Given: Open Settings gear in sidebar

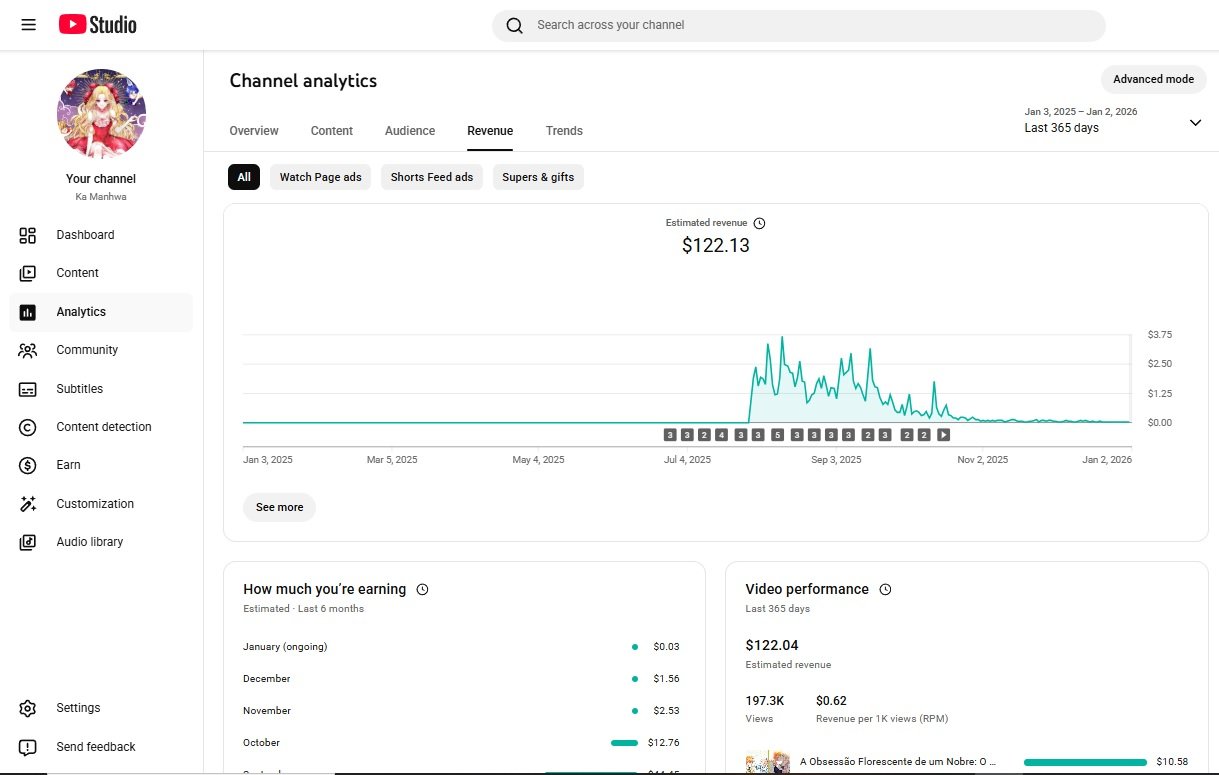Looking at the screenshot, I should (28, 708).
